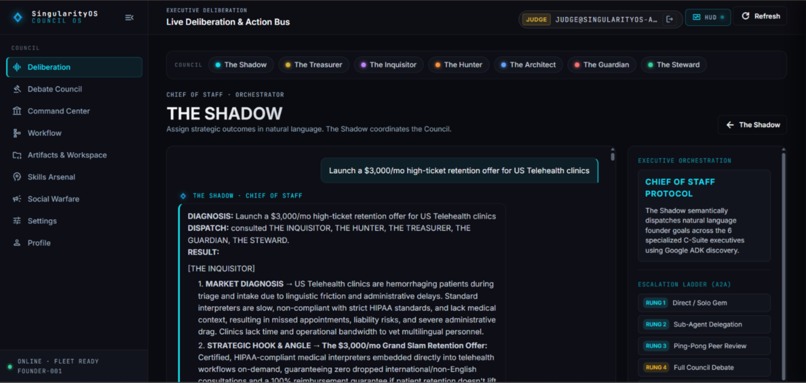Click the Debate Council gavel icon
This screenshot has width=806, height=383.
tap(17, 89)
